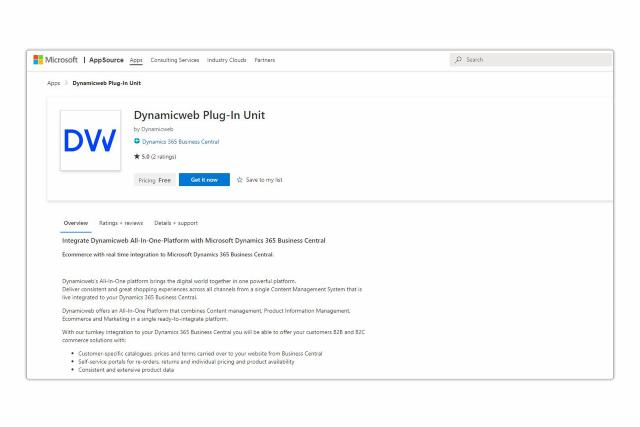The height and width of the screenshot is (427, 640).
Task: Click the search magnifier icon
Action: coord(459,60)
